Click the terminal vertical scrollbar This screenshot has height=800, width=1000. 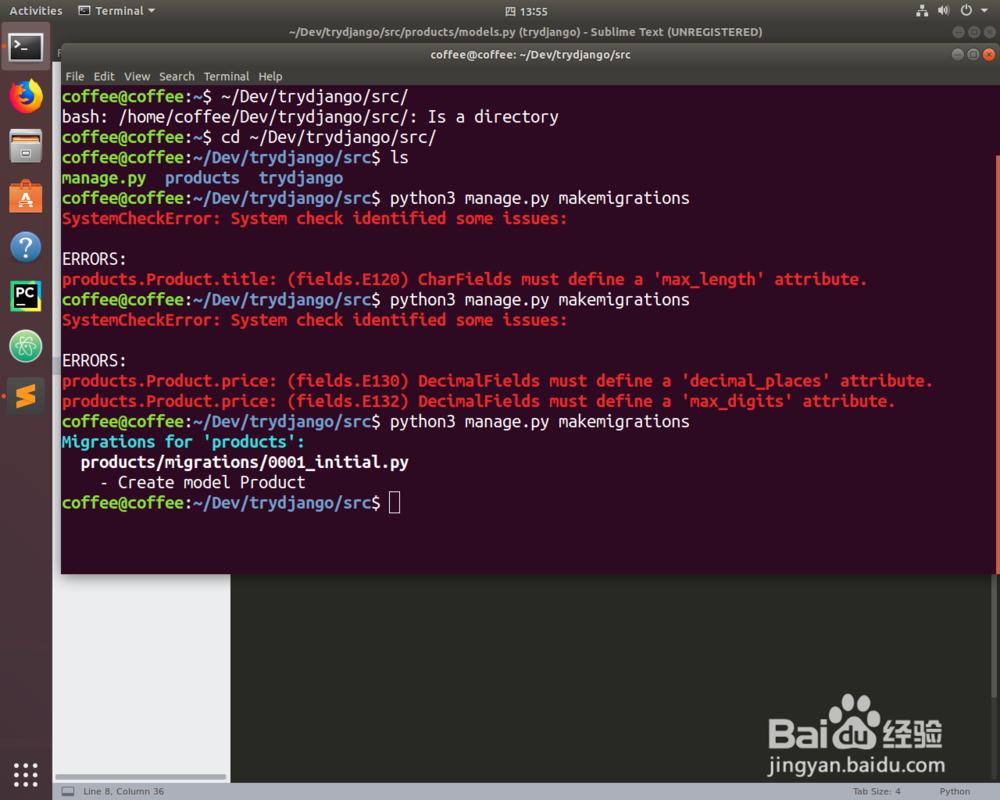(997, 364)
